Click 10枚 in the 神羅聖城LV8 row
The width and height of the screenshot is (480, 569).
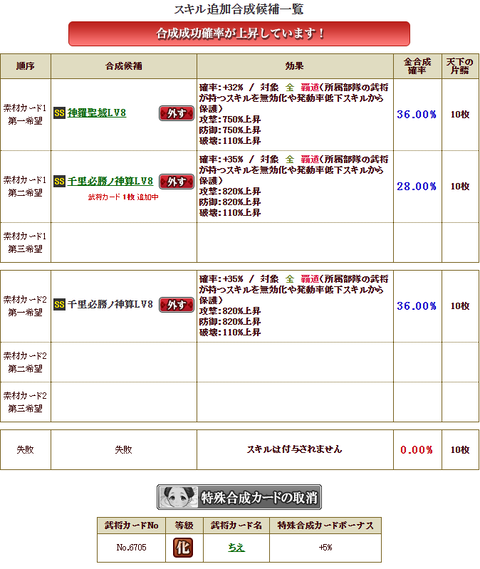pos(460,115)
